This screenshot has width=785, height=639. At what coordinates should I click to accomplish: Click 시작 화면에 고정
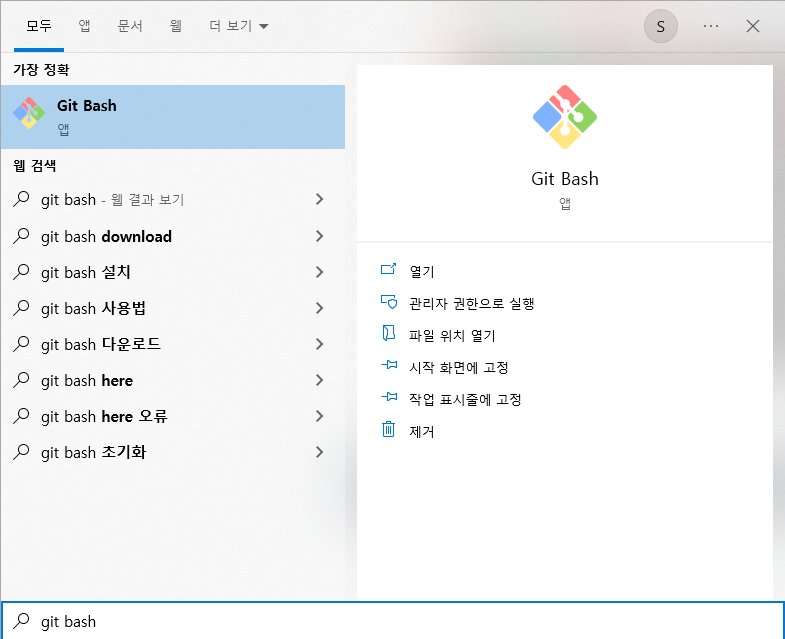click(459, 368)
